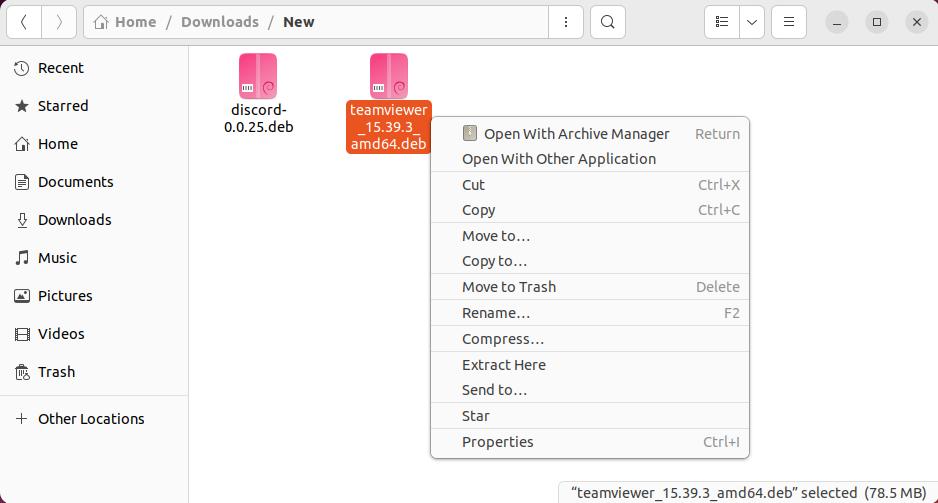Open the search magnifier button
Image resolution: width=938 pixels, height=503 pixels.
point(608,22)
